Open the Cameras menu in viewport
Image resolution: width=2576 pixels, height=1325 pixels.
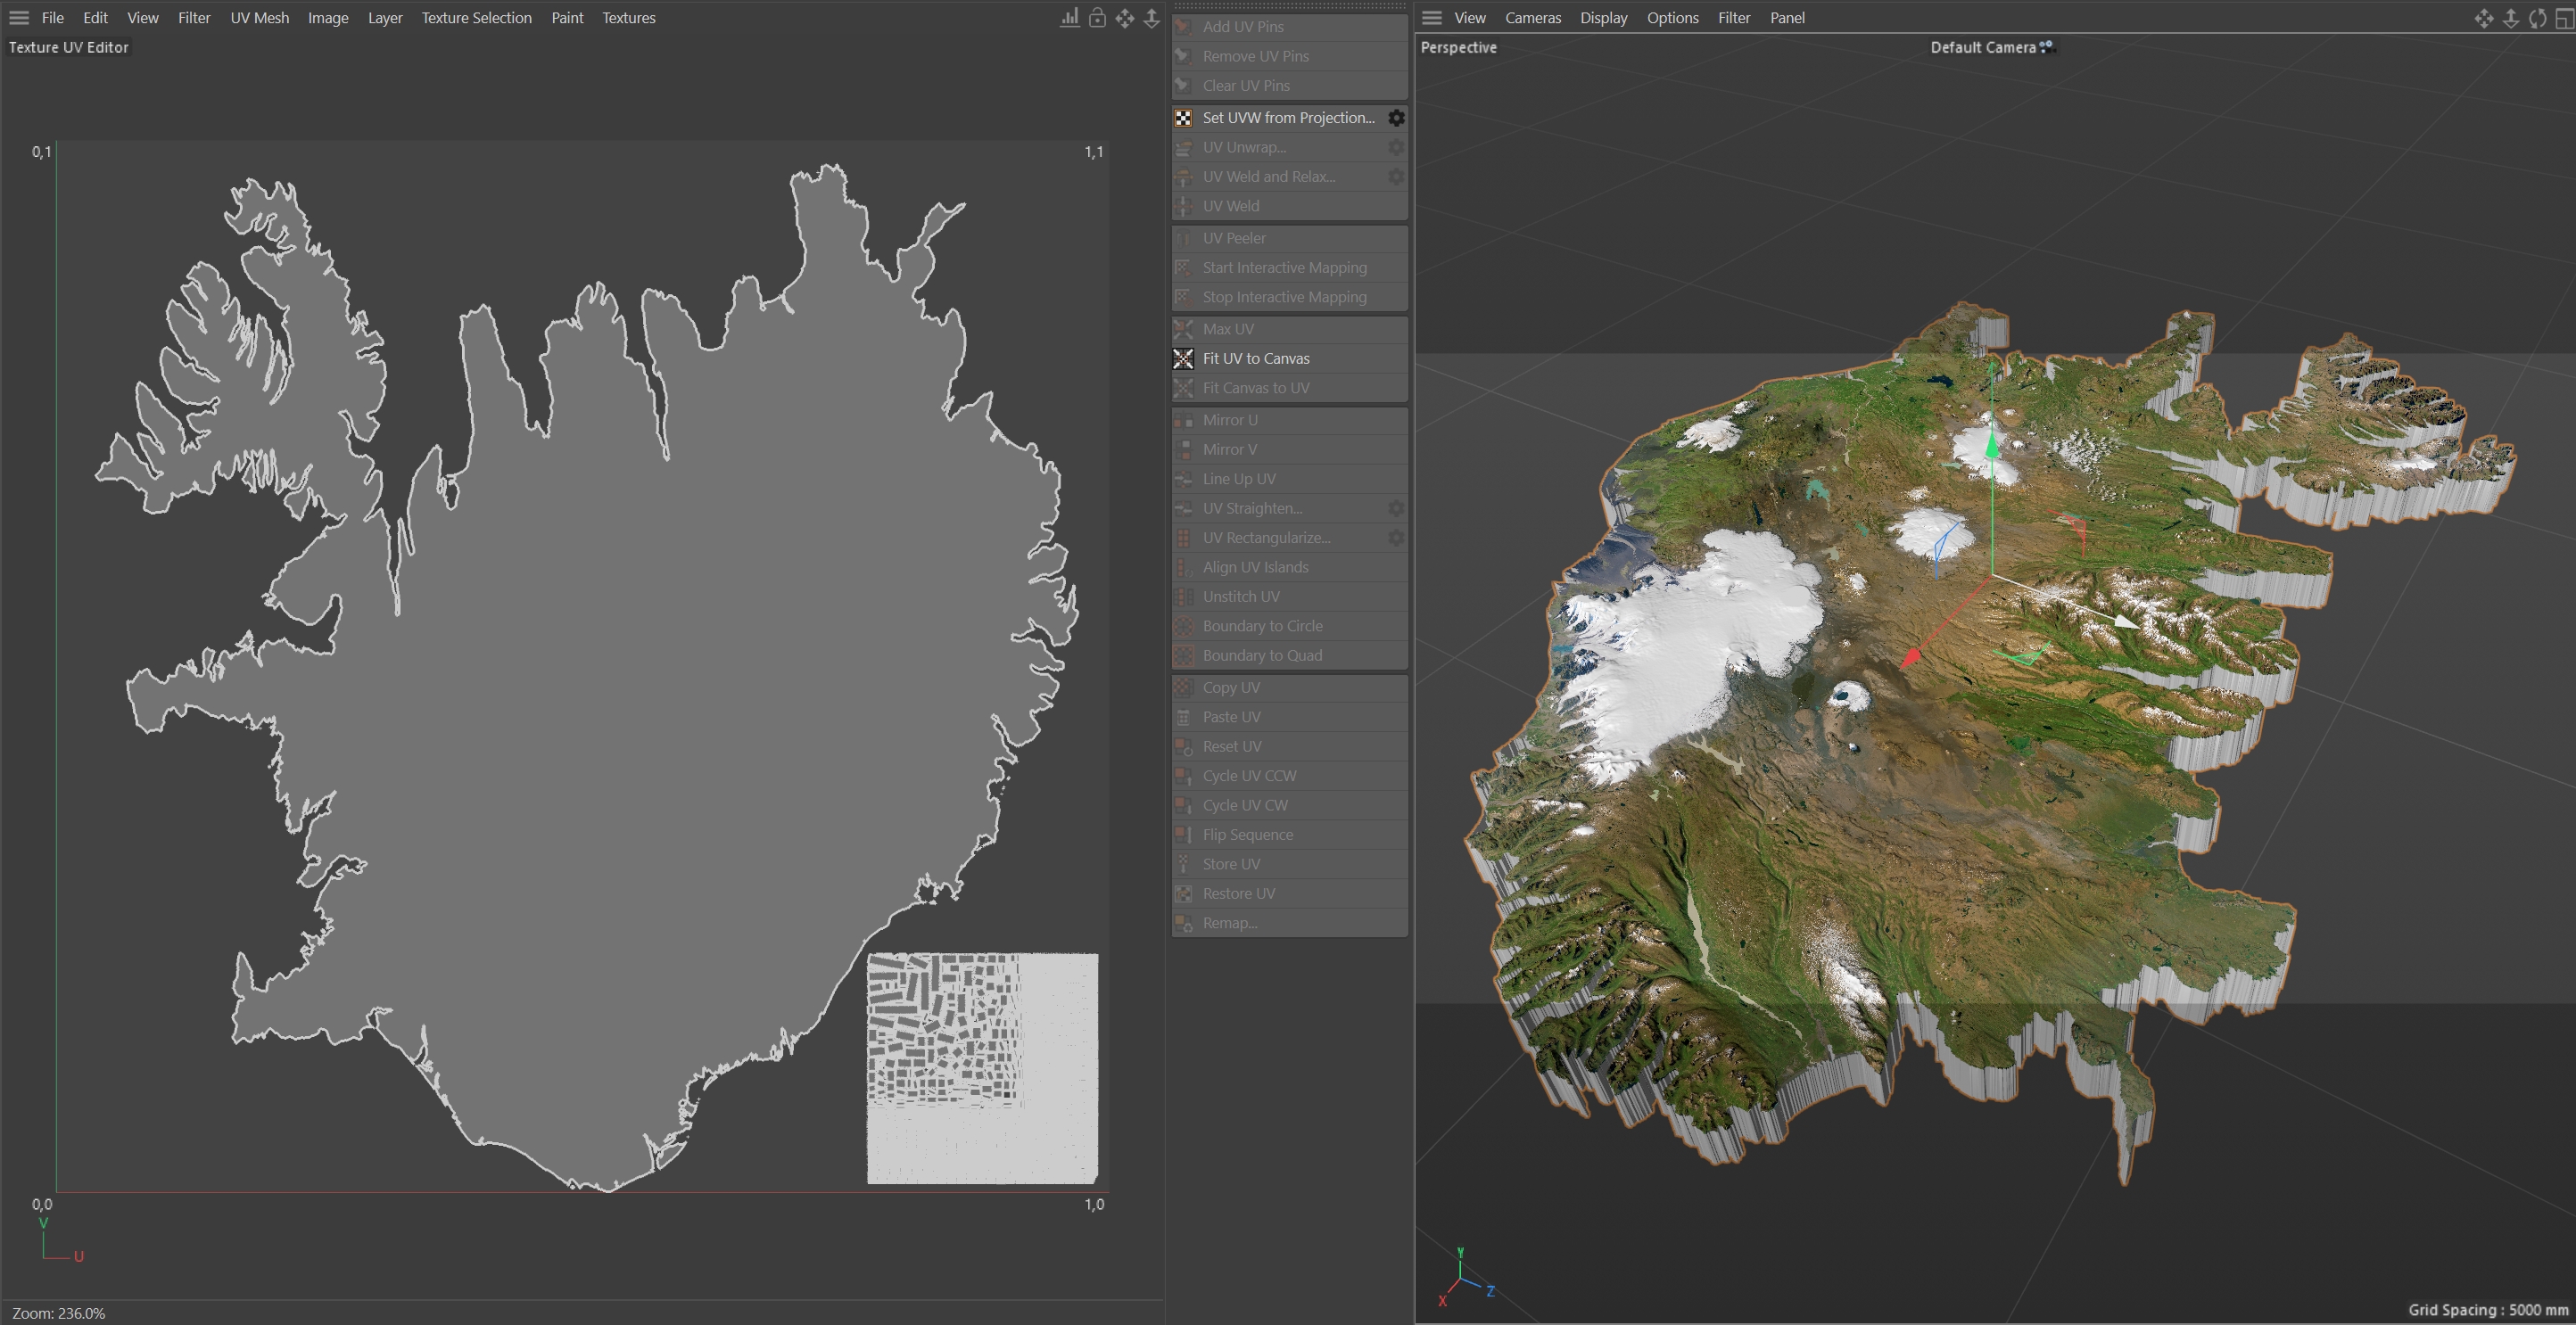click(1532, 18)
